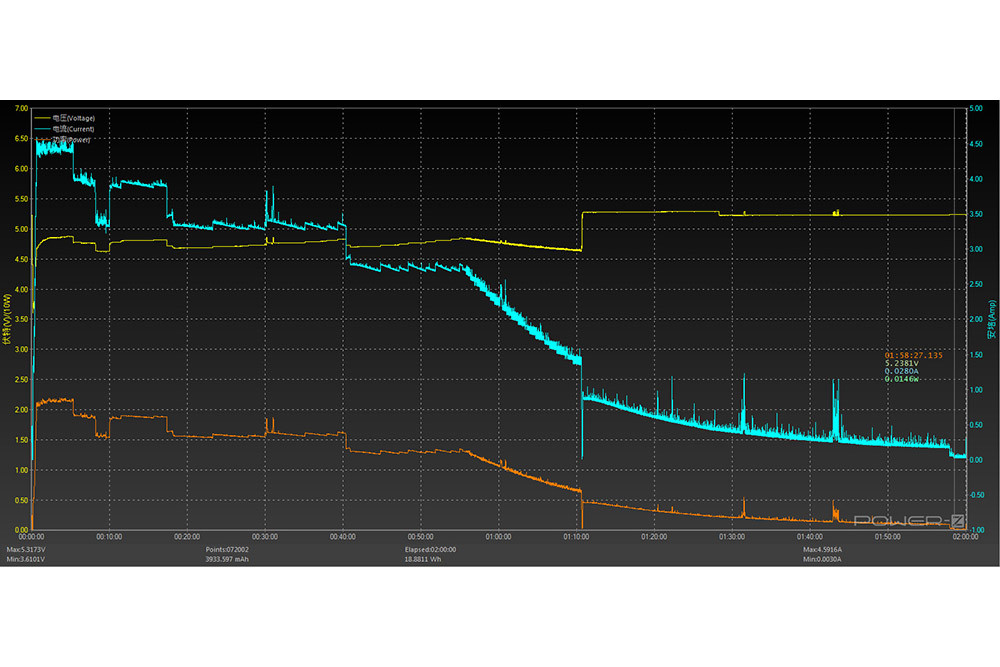Image resolution: width=1000 pixels, height=667 pixels.
Task: Select the 0.0146W cursor power value
Action: coord(904,379)
